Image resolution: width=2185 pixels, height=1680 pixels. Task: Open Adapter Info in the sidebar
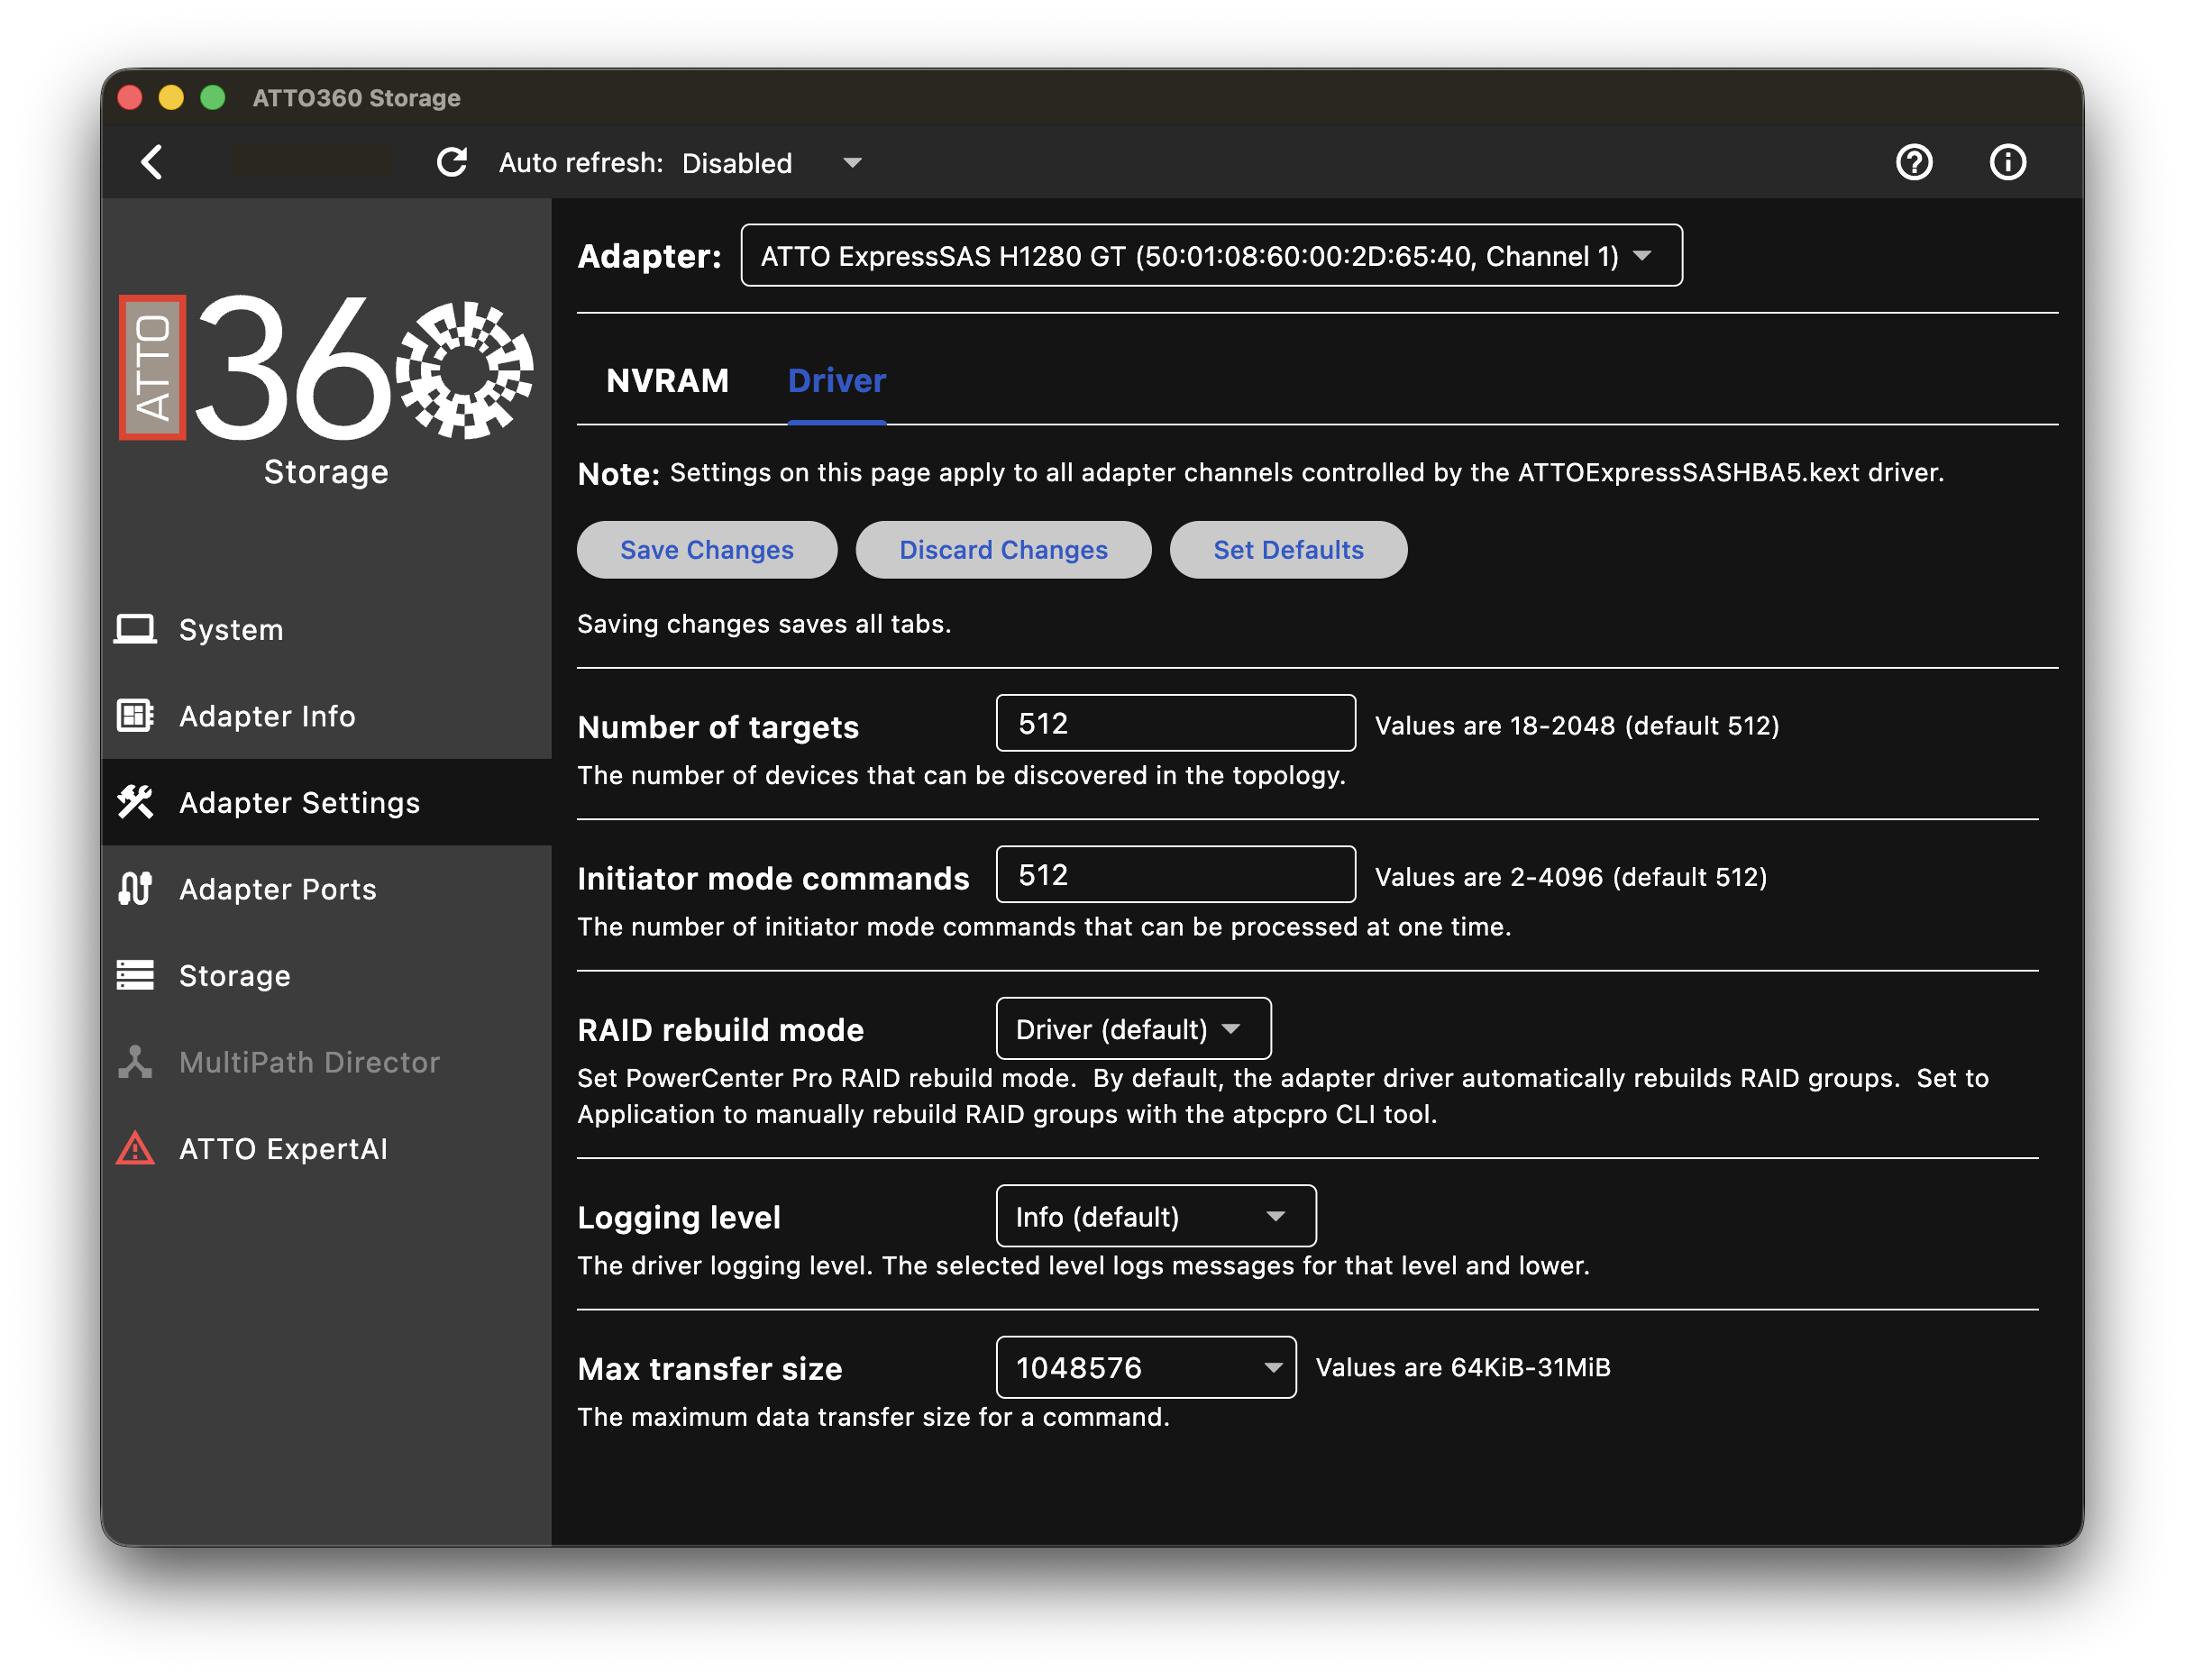pos(266,716)
